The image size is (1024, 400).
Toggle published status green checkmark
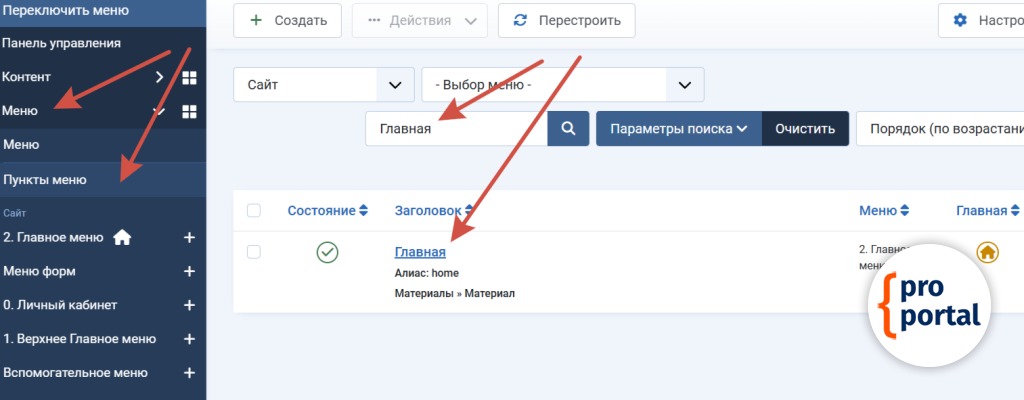coord(327,252)
